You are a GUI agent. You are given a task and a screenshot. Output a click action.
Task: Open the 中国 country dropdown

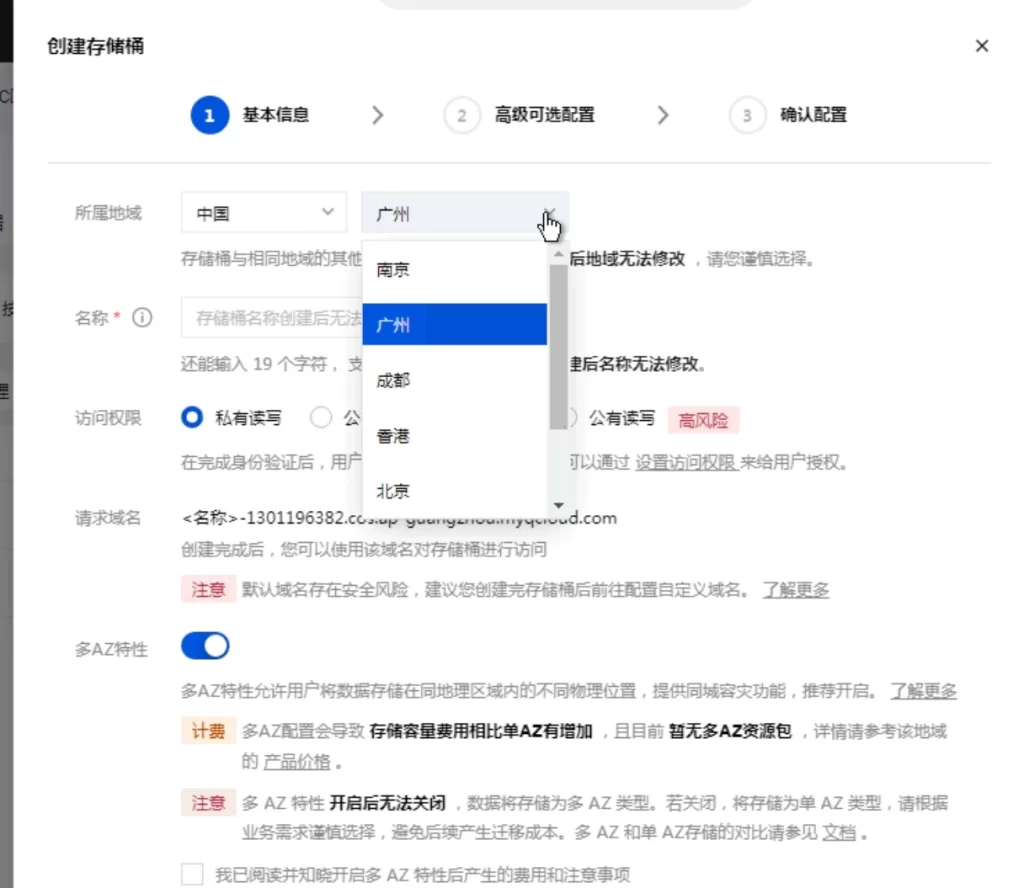point(263,212)
